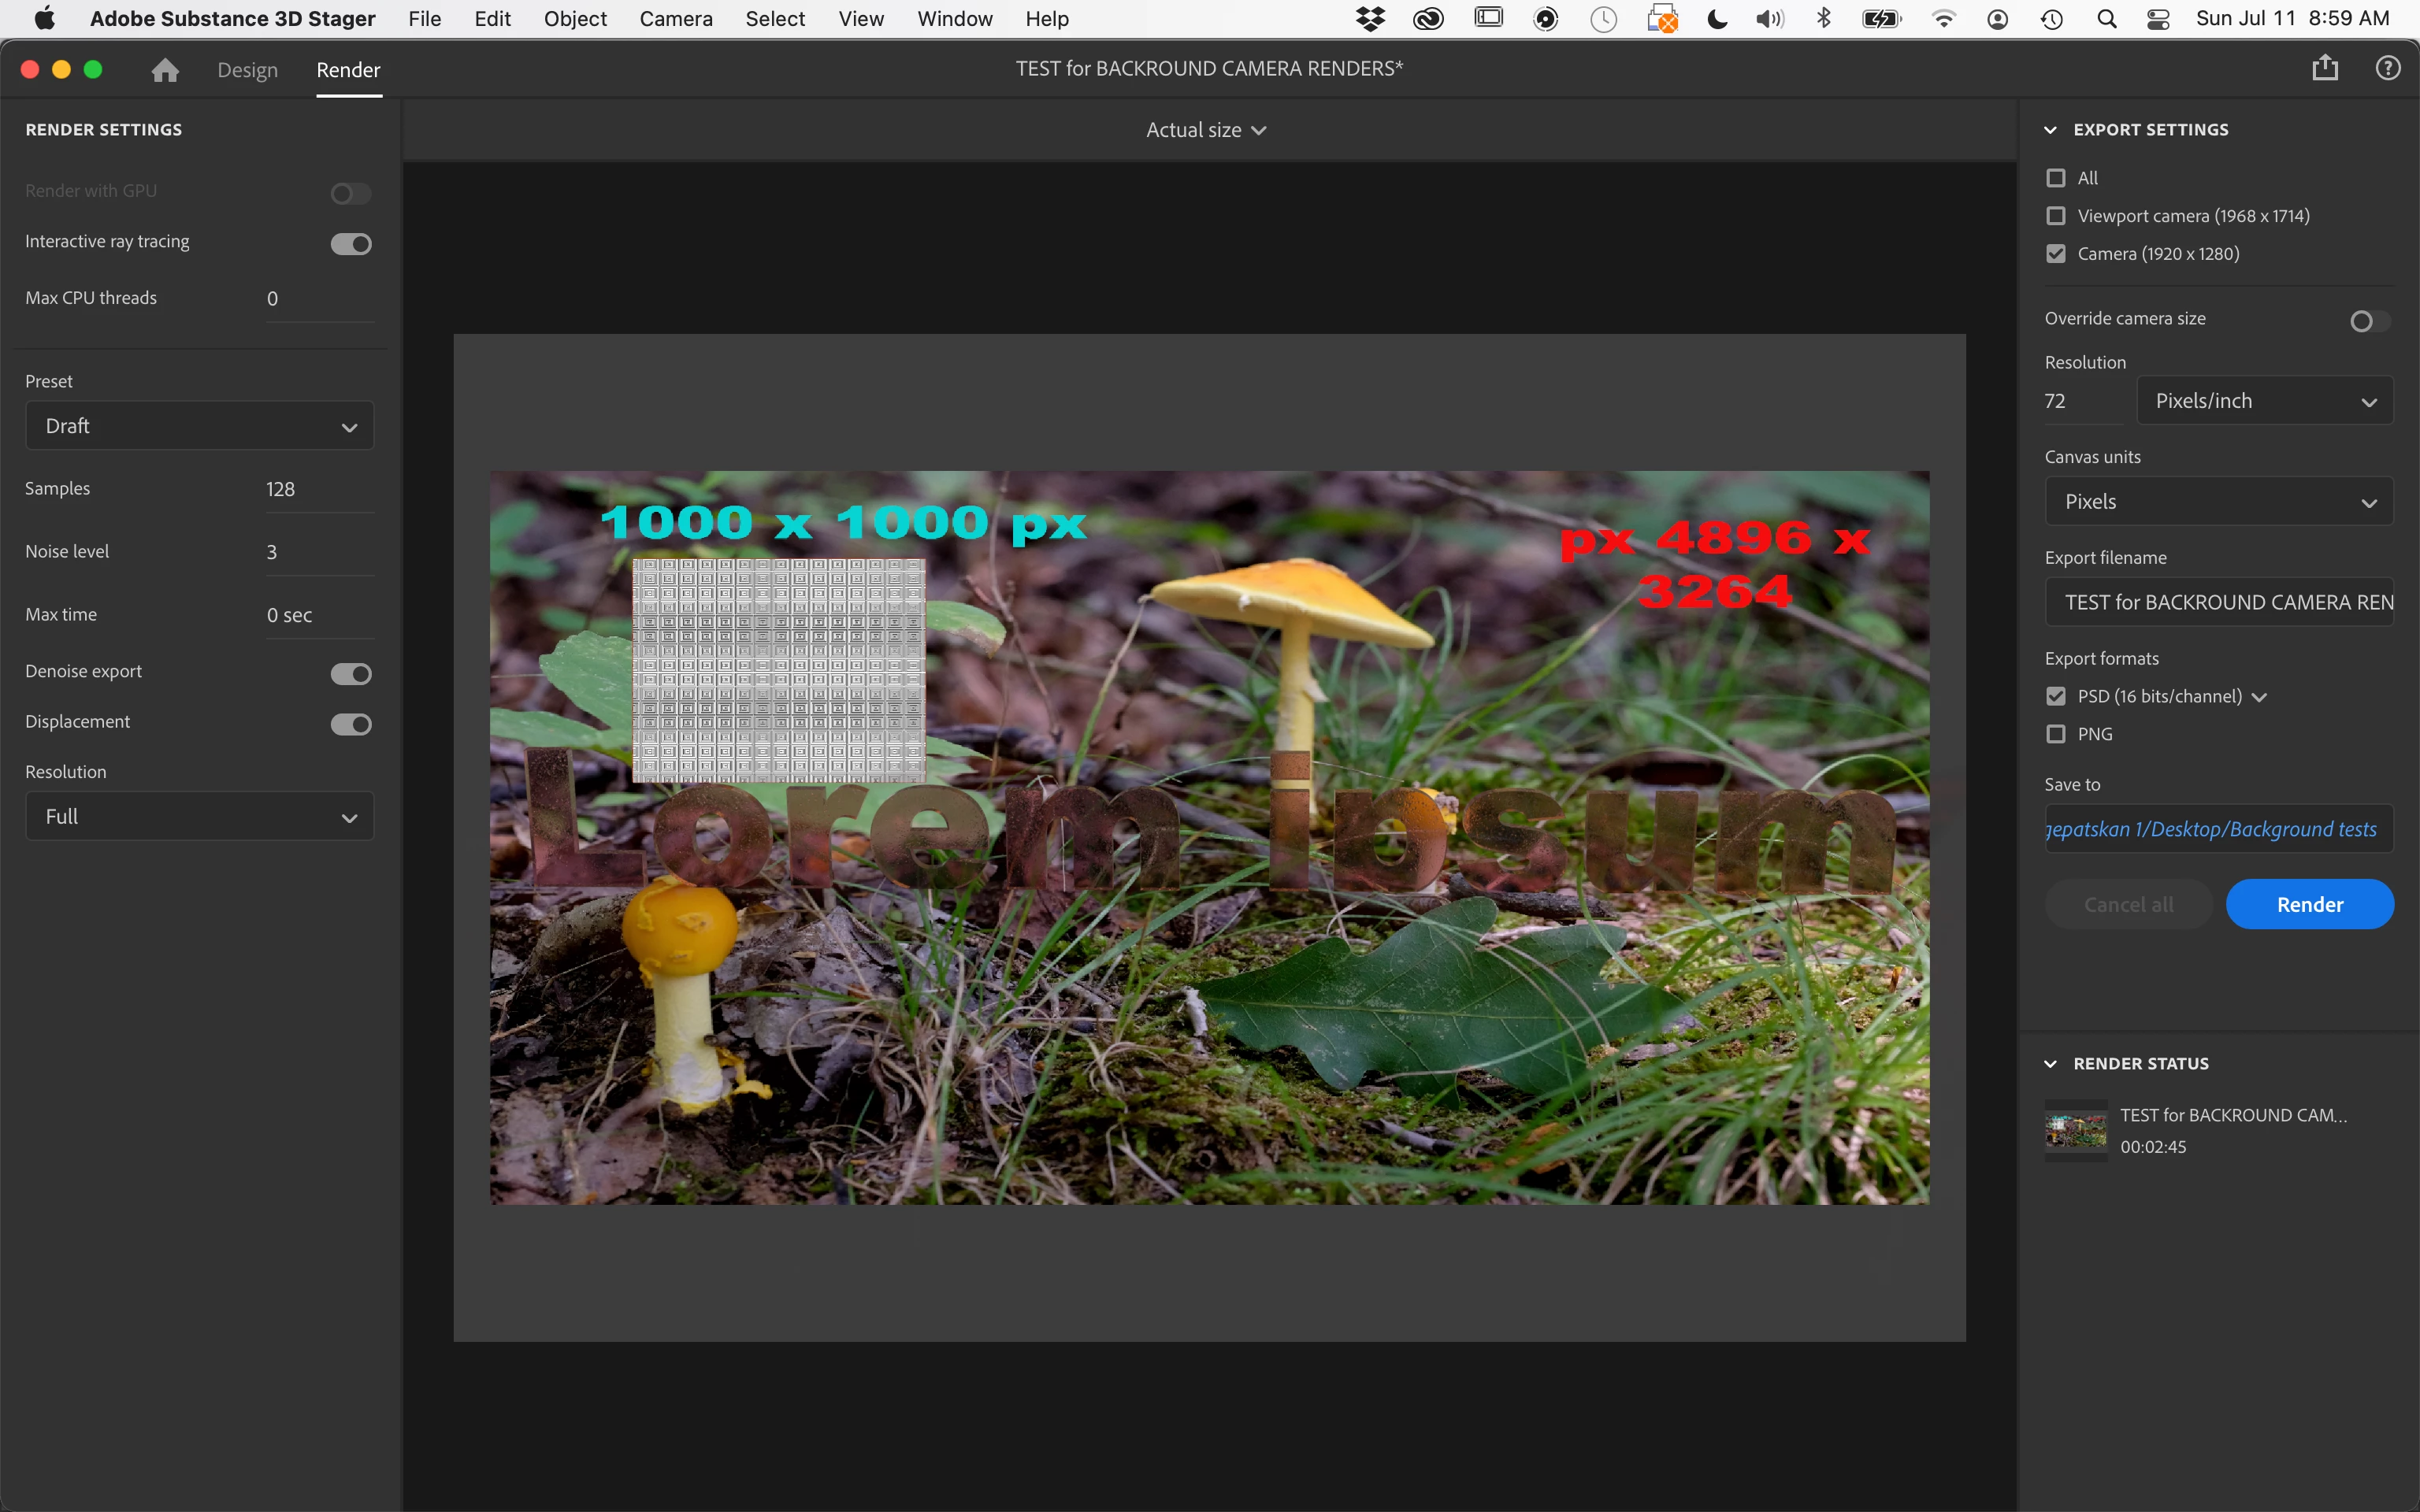Open the Camera menu
The image size is (2420, 1512).
click(x=676, y=19)
